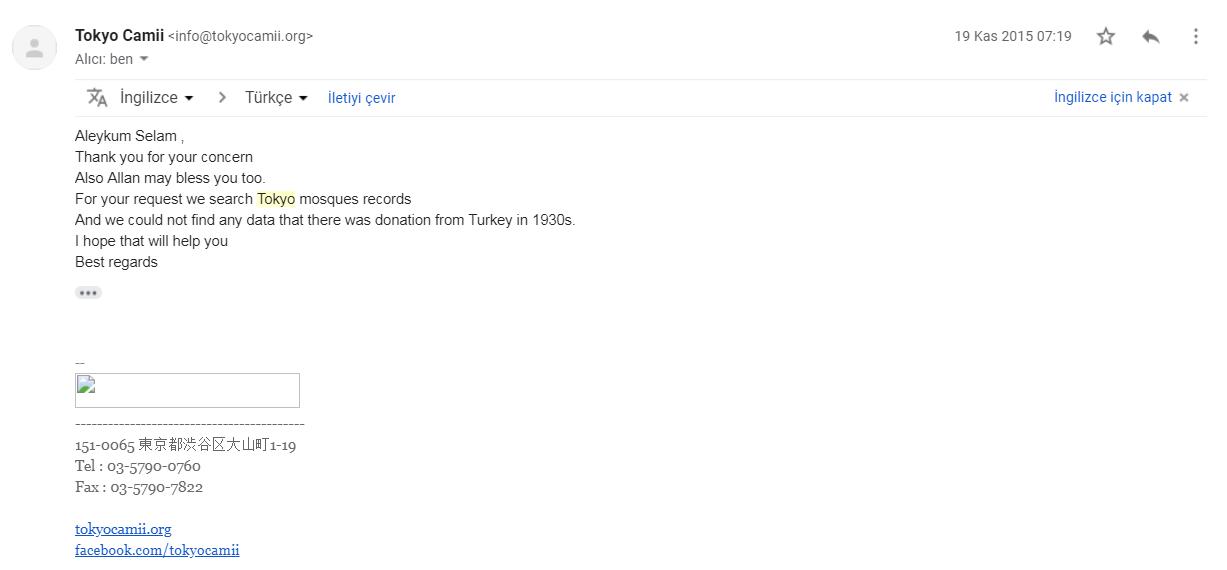Click the translate icon
The height and width of the screenshot is (570, 1227).
tap(97, 98)
